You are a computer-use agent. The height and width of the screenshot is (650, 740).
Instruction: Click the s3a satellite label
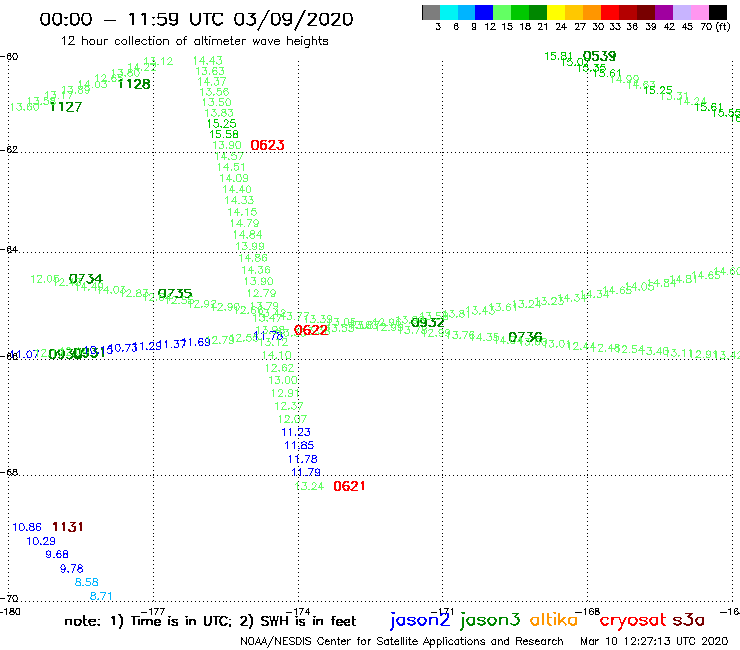689,620
